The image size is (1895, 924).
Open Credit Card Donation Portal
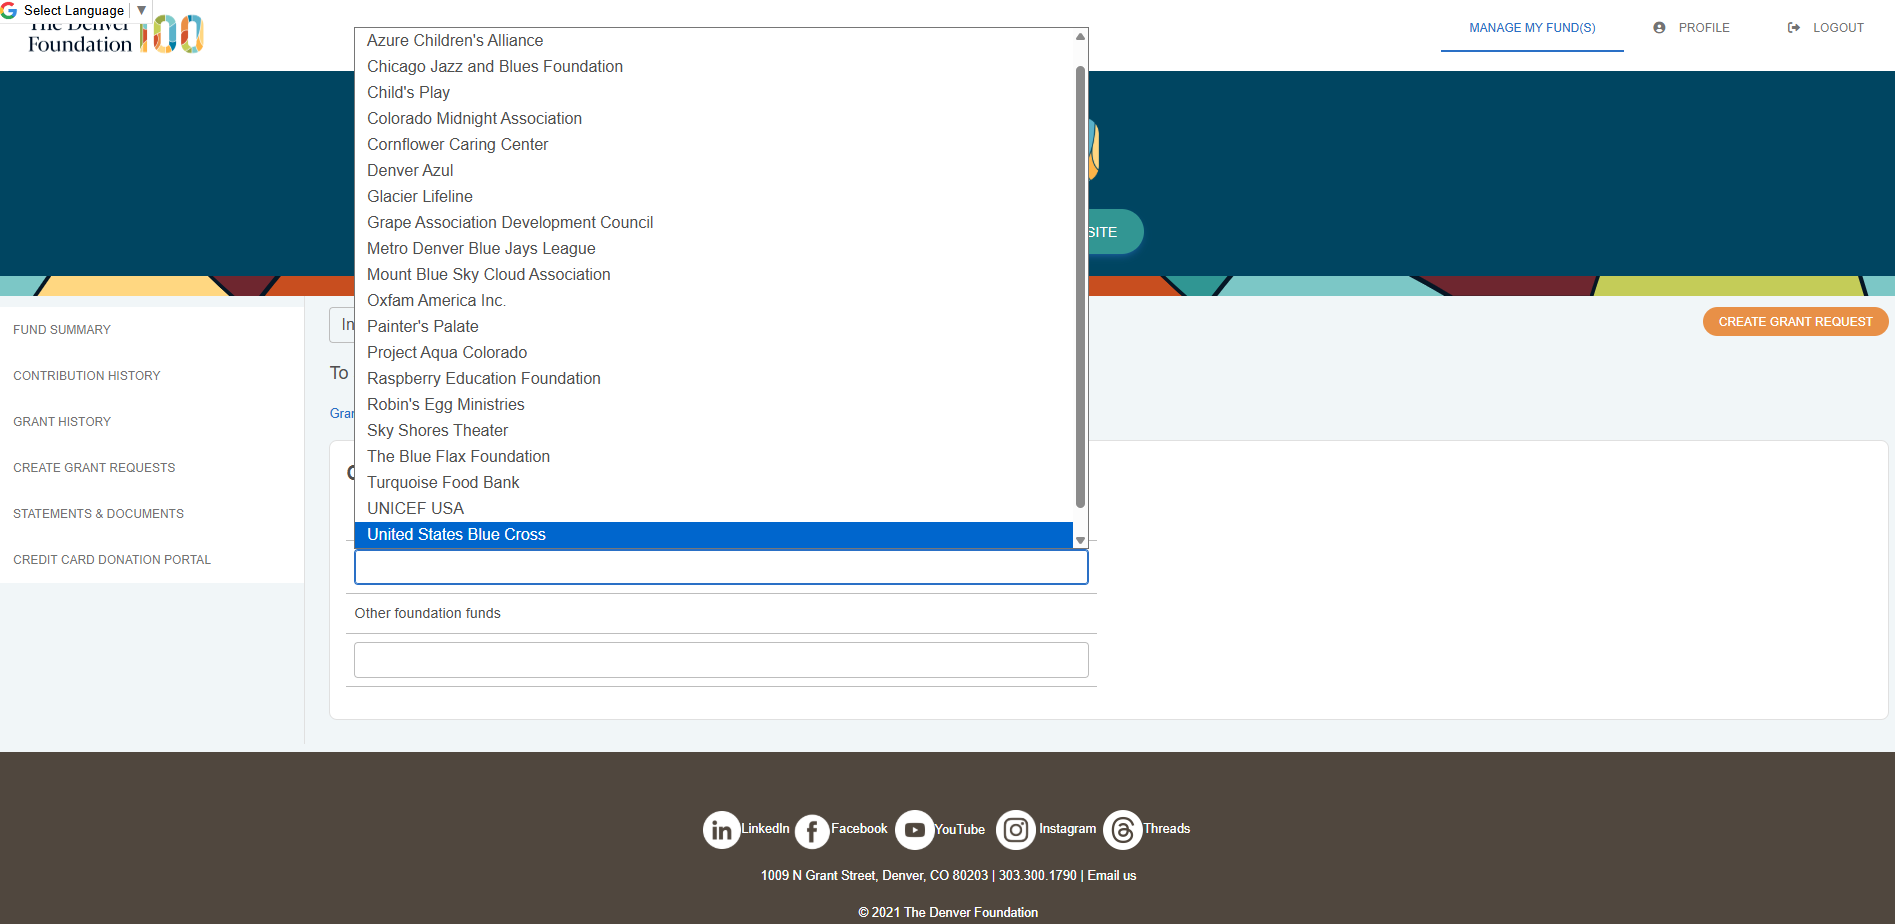pyautogui.click(x=112, y=560)
